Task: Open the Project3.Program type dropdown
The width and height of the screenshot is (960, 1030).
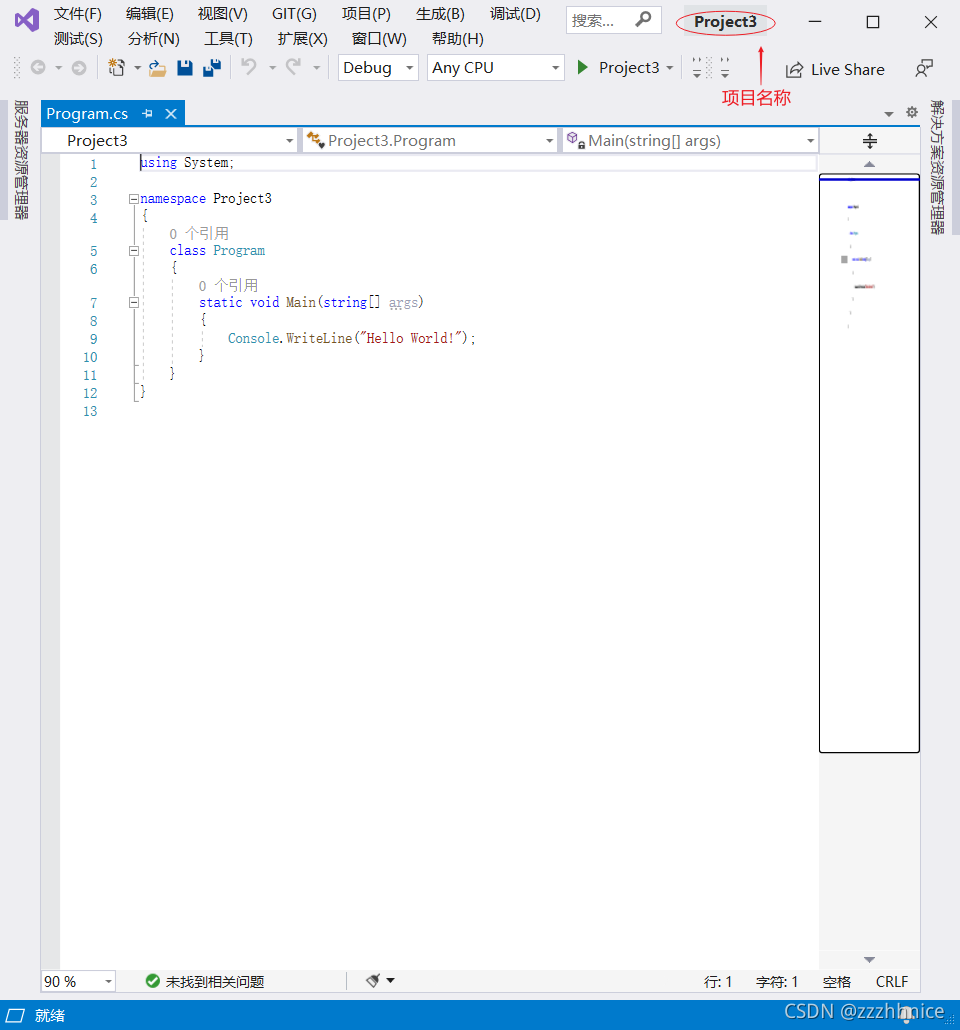Action: (x=430, y=141)
